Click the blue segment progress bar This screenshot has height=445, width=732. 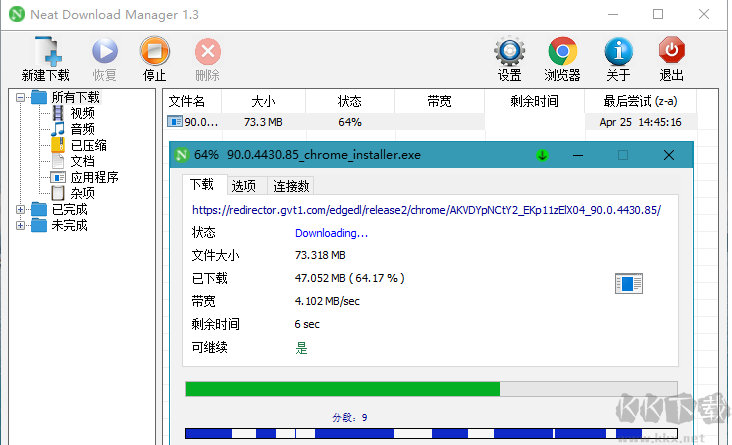click(x=431, y=433)
